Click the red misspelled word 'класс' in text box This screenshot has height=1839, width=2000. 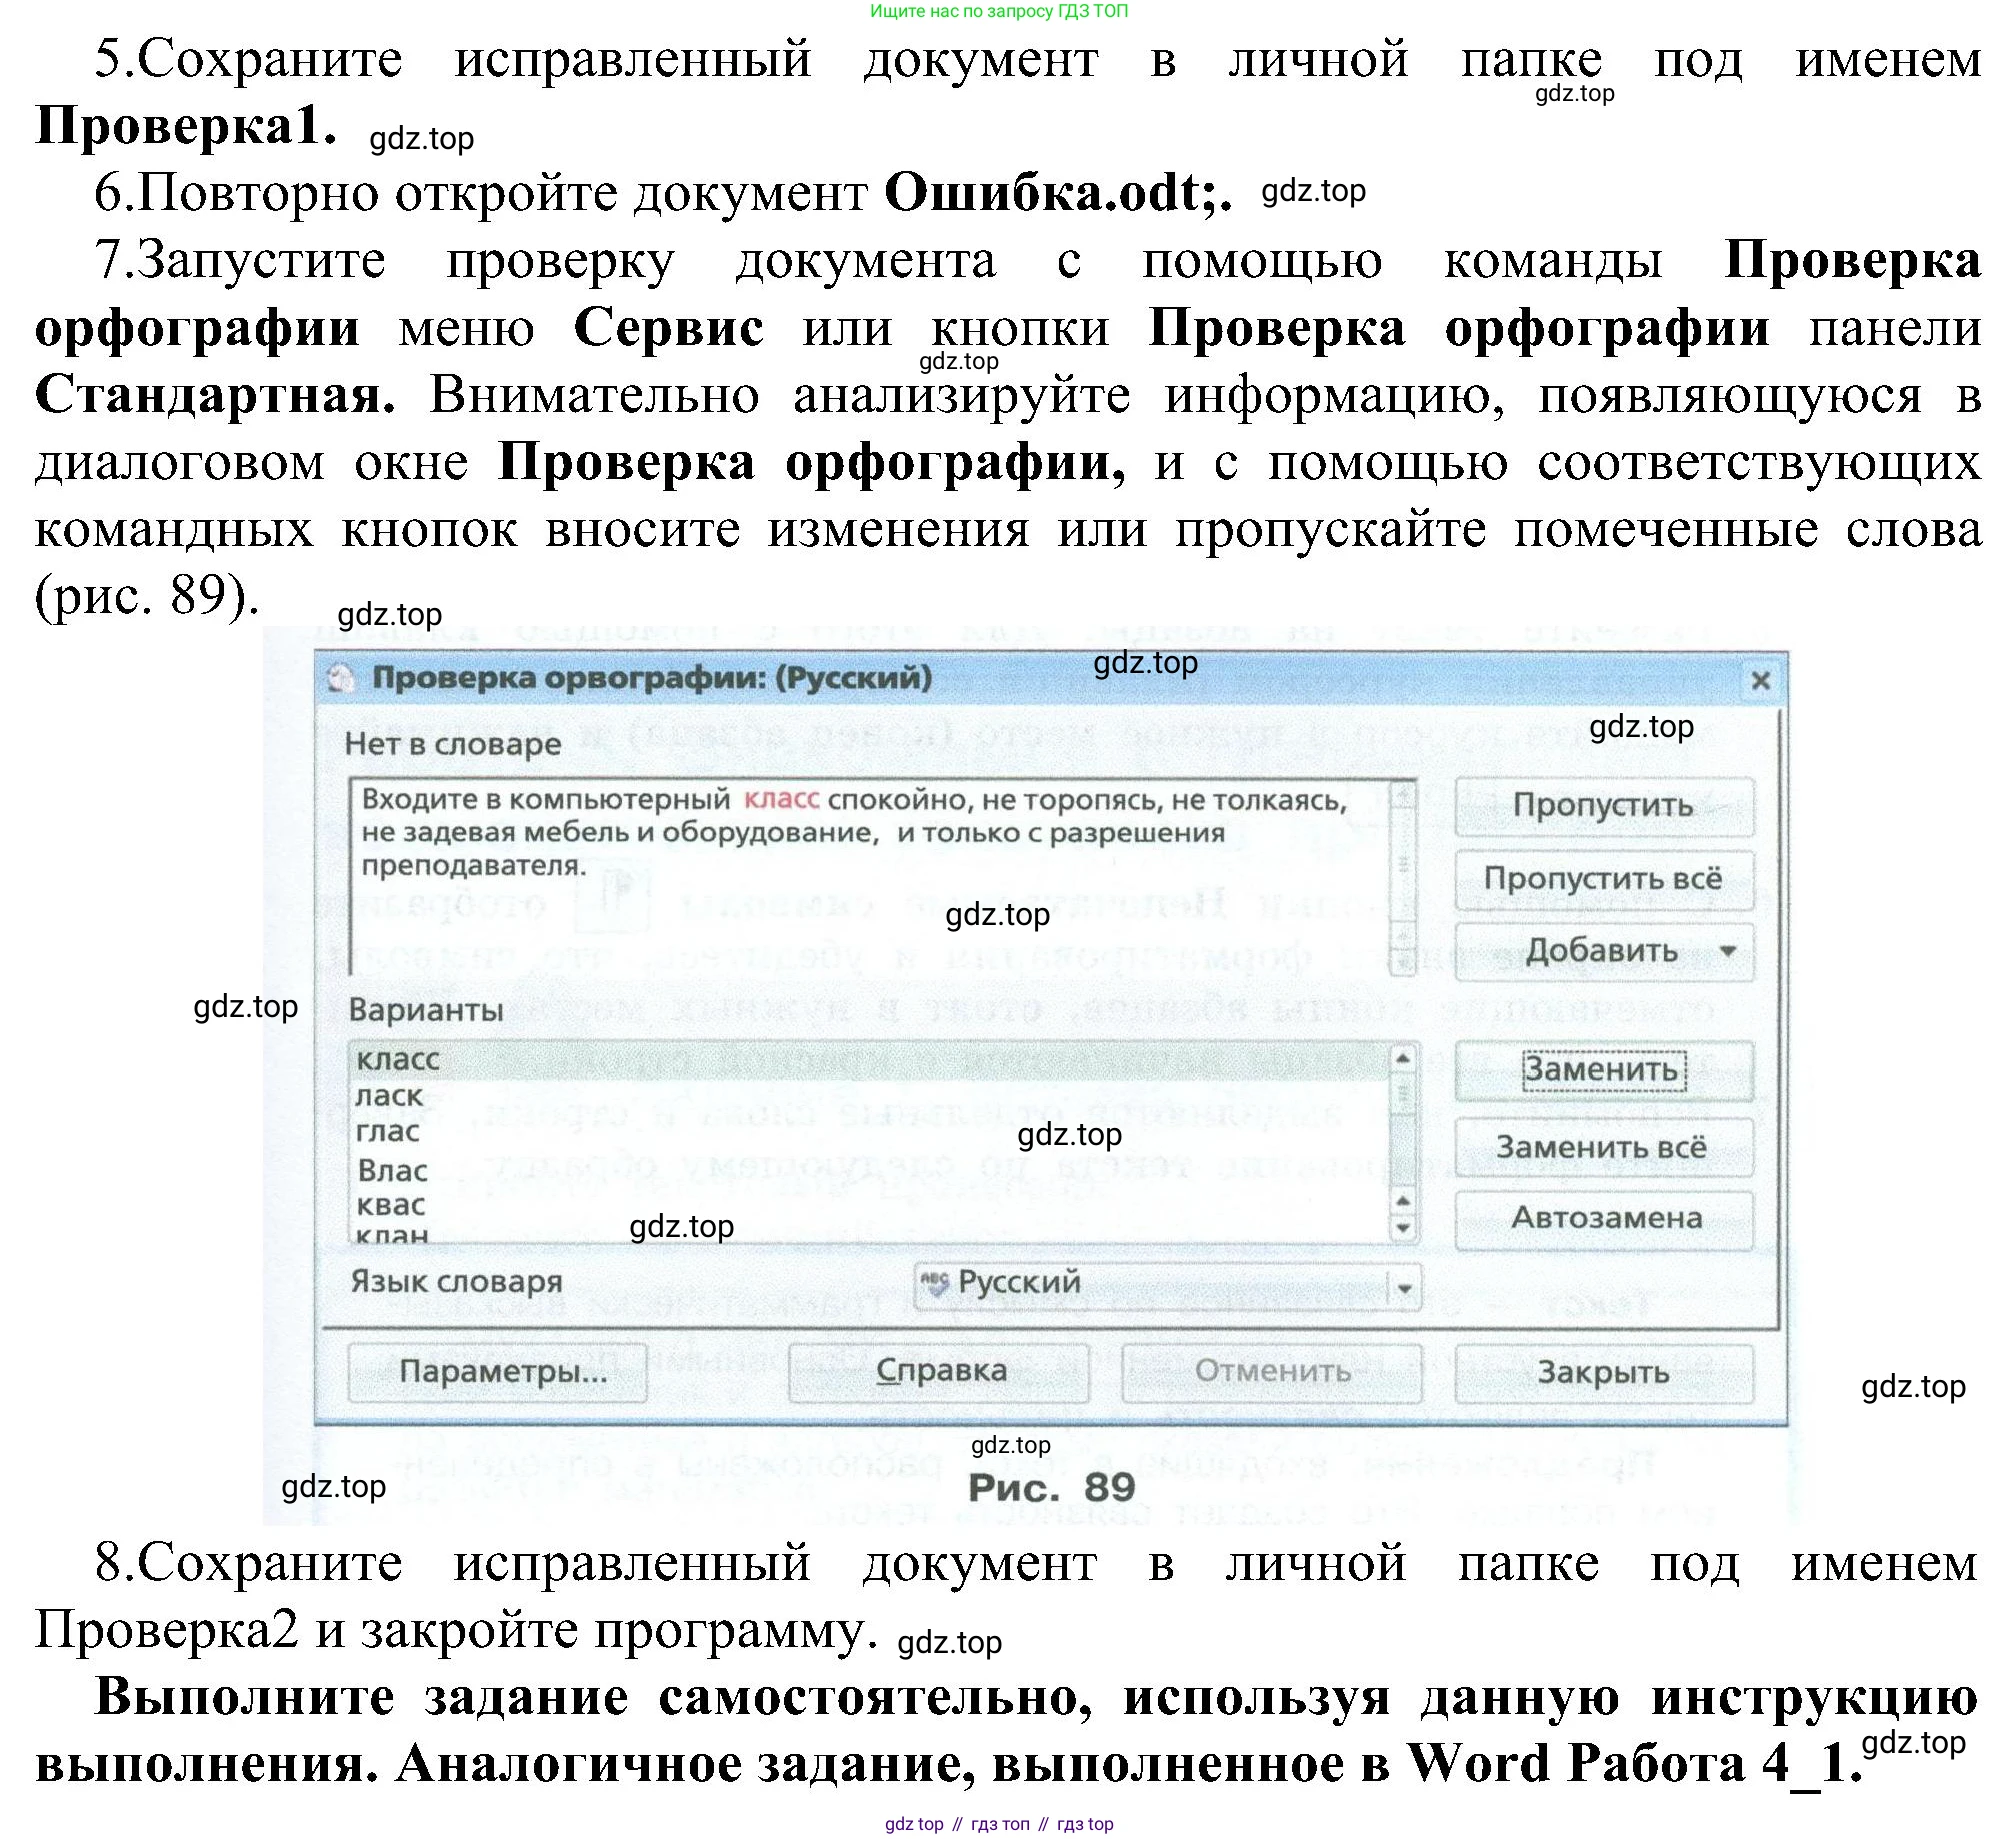[x=781, y=800]
